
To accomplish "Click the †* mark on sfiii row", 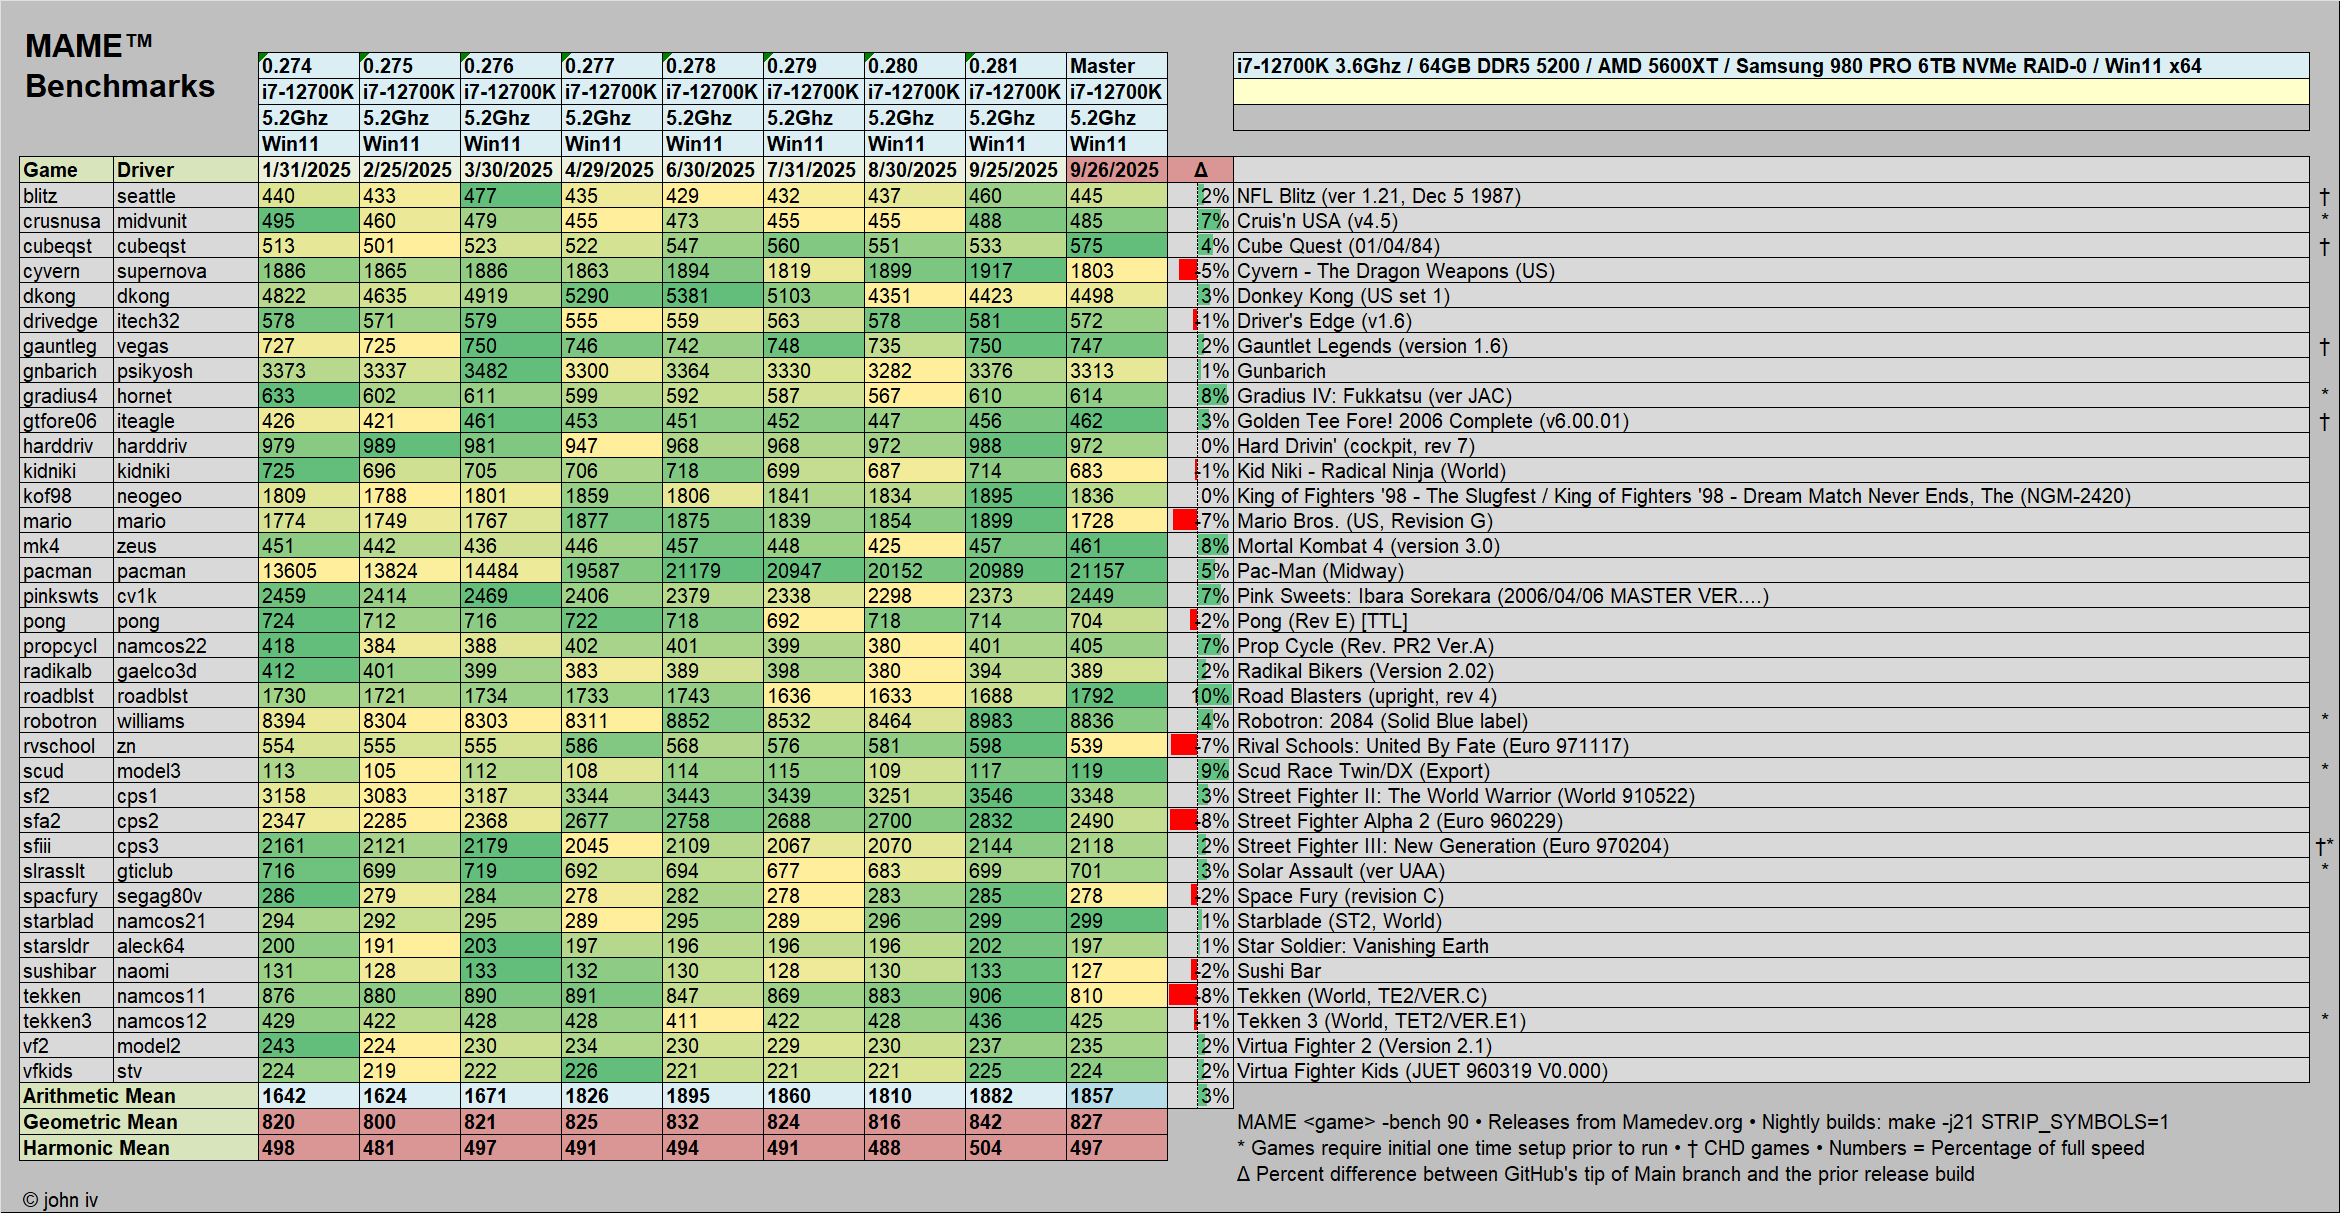I will (2324, 846).
